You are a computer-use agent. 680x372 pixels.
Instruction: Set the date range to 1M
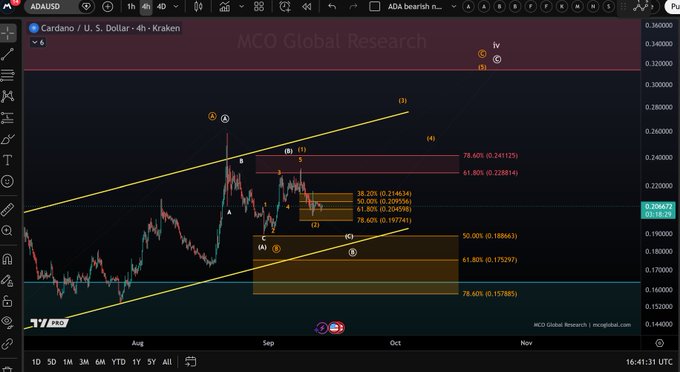68,362
